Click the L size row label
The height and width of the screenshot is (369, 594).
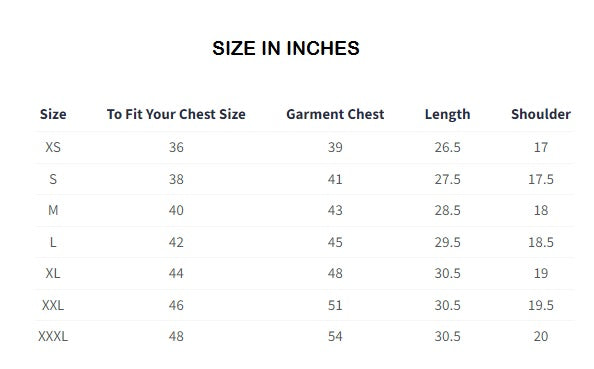(x=53, y=242)
